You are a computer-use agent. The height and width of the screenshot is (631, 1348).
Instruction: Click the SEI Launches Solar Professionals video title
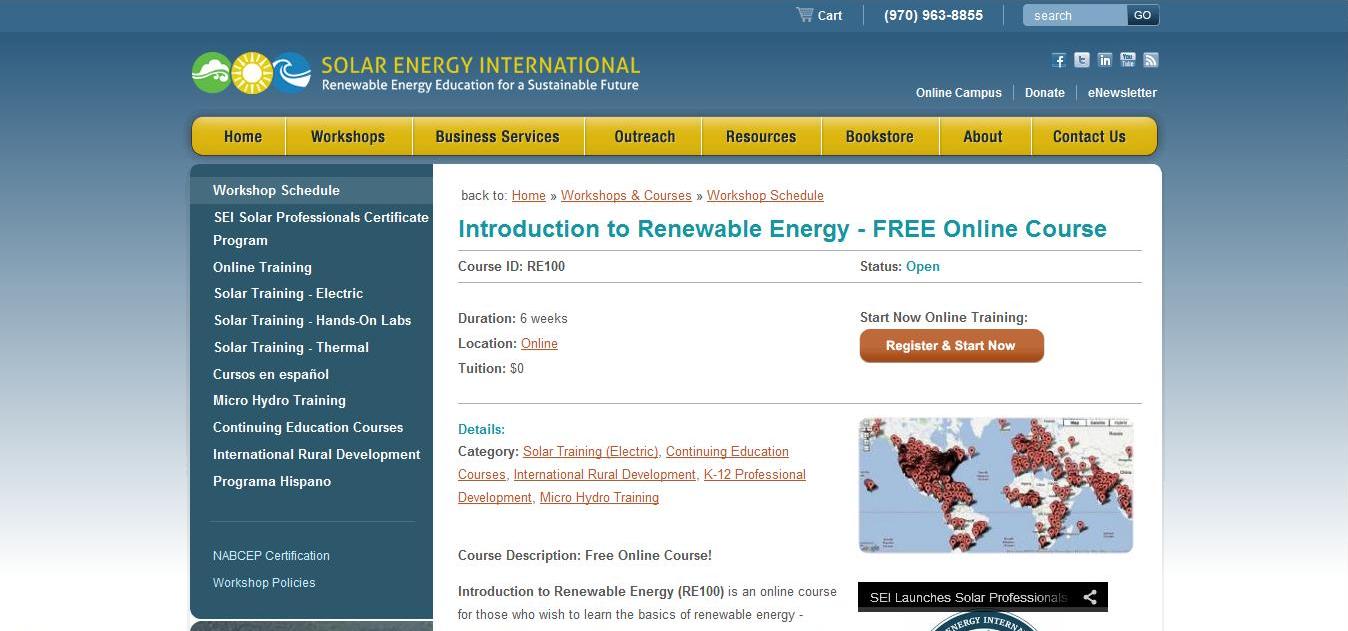[968, 598]
